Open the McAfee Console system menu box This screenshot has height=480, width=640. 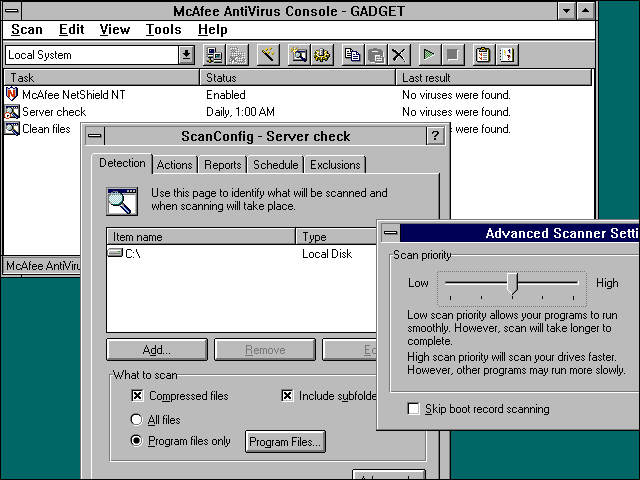12,11
